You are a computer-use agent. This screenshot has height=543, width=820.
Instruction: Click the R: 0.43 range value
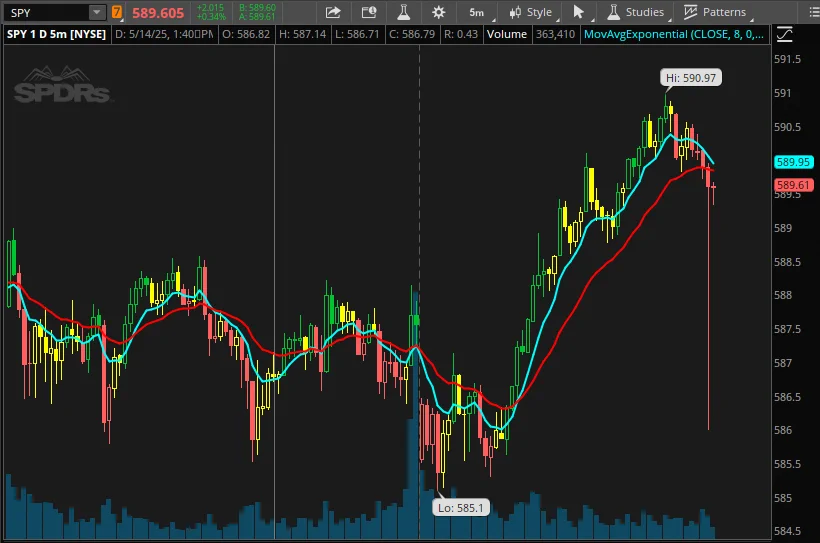click(x=461, y=35)
